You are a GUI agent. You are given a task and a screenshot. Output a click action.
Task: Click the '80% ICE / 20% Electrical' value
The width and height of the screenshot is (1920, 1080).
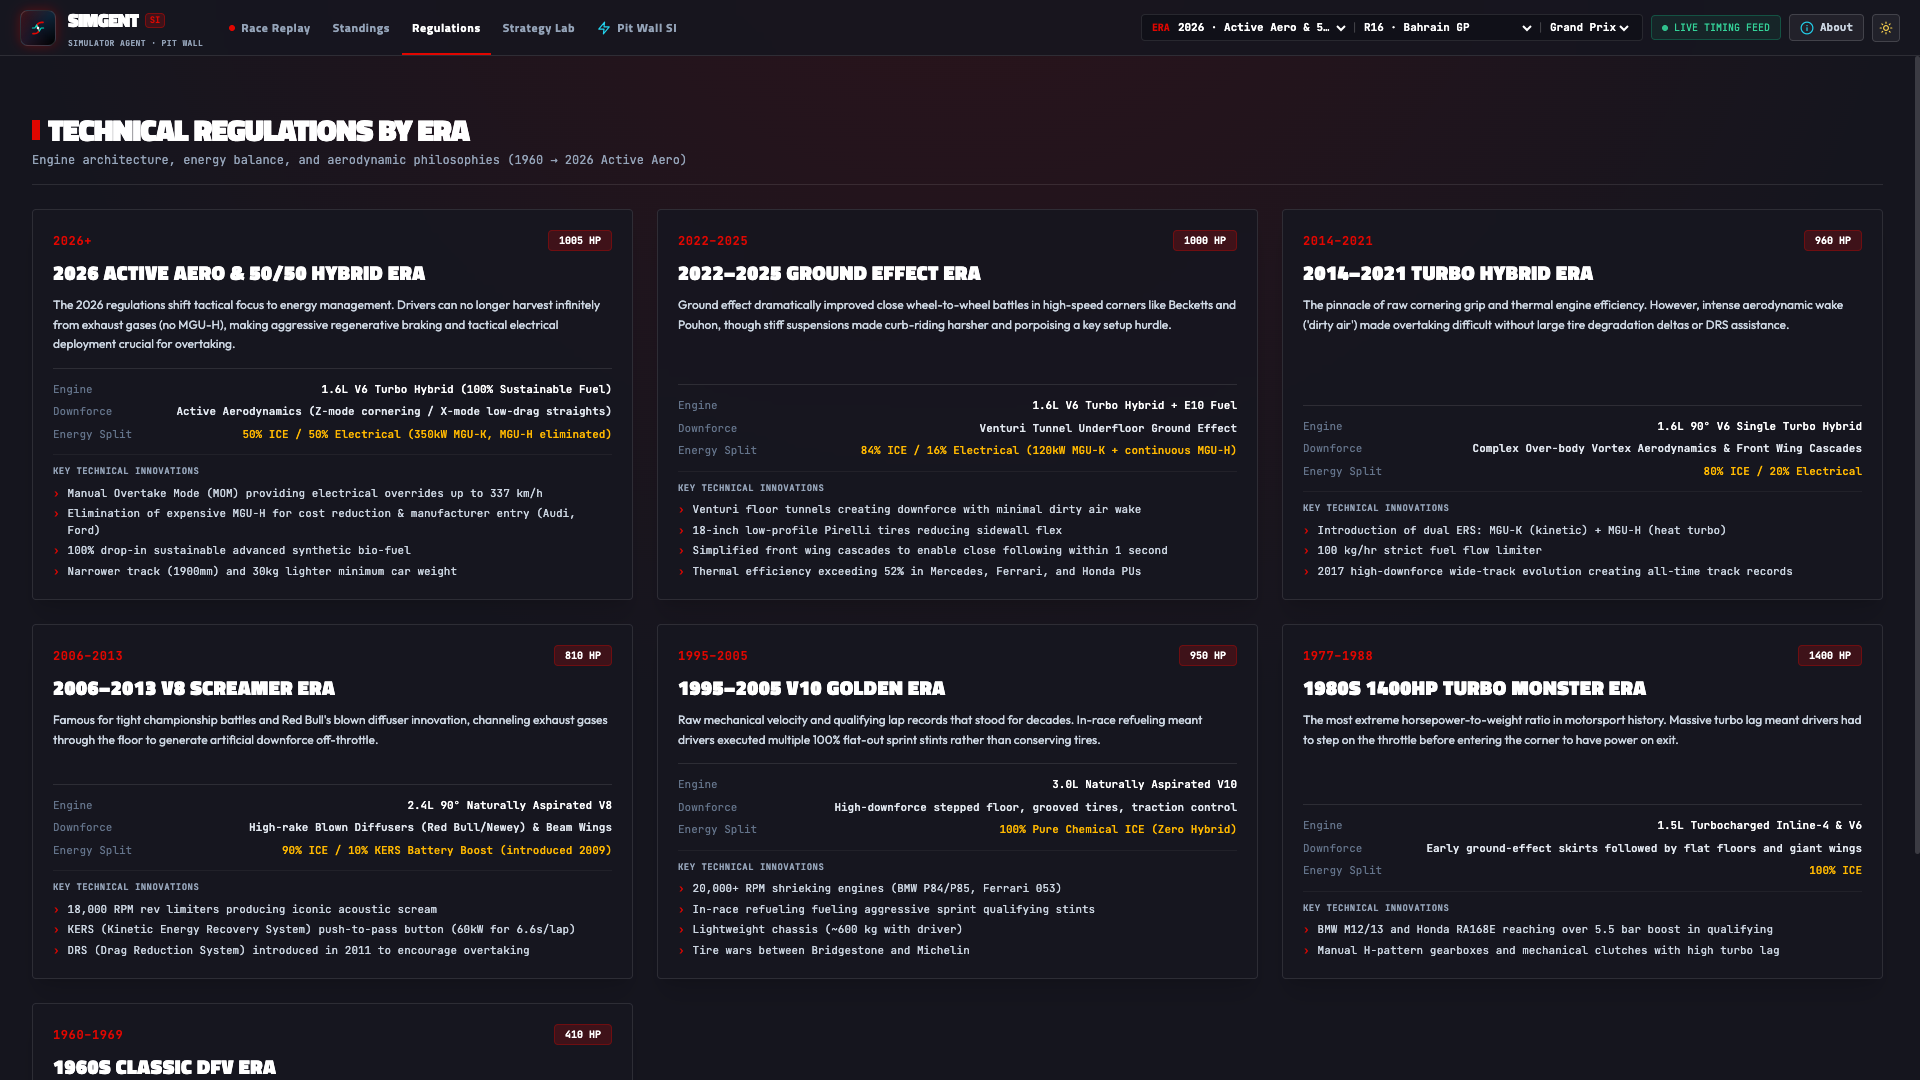tap(1782, 472)
